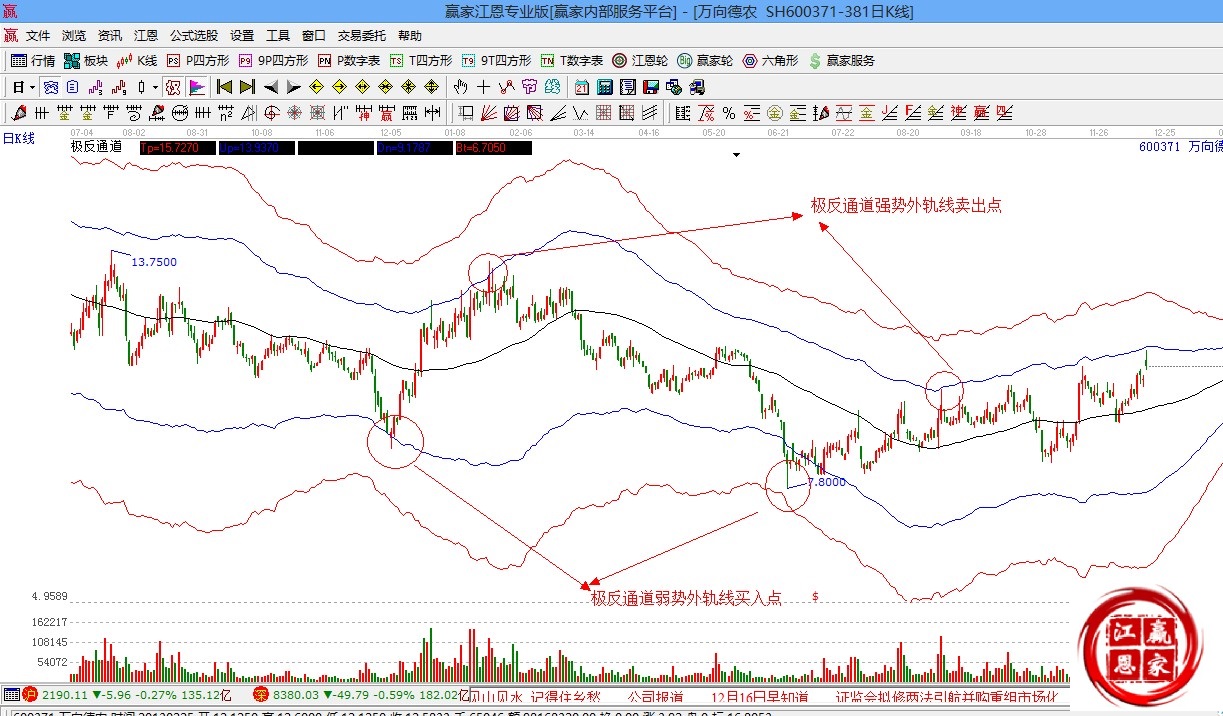Click the crosshair cursor tool

coord(484,87)
